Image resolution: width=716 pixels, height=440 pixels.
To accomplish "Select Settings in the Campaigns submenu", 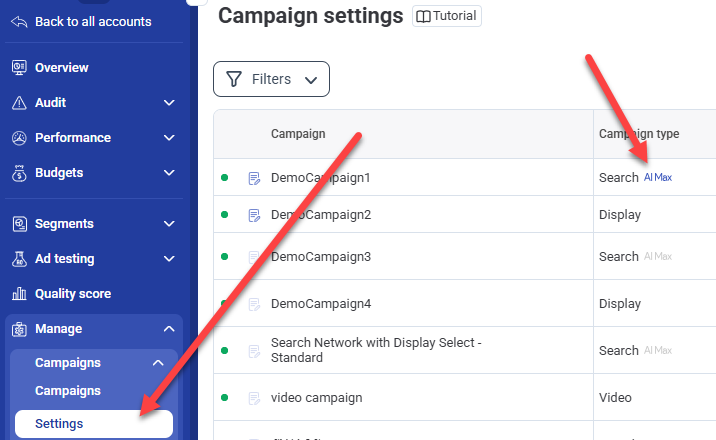I will point(59,424).
